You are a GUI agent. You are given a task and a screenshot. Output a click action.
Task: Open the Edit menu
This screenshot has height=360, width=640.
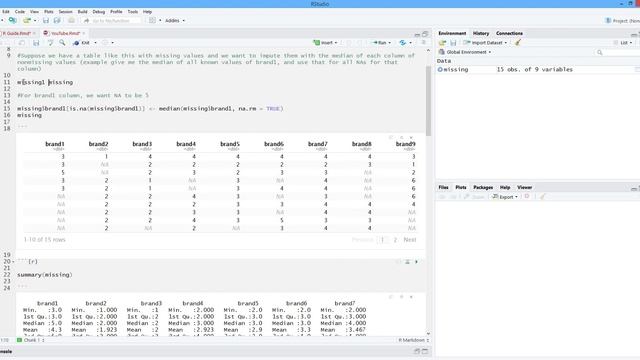(6, 12)
